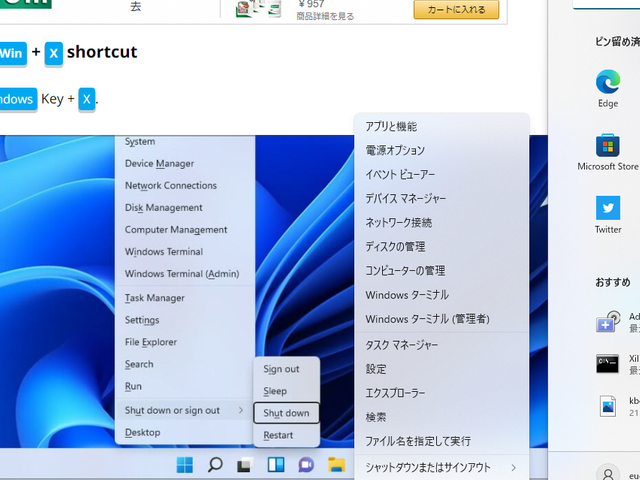Click the Task View icon in the article screenshot
This screenshot has width=640, height=480.
pyautogui.click(x=245, y=464)
